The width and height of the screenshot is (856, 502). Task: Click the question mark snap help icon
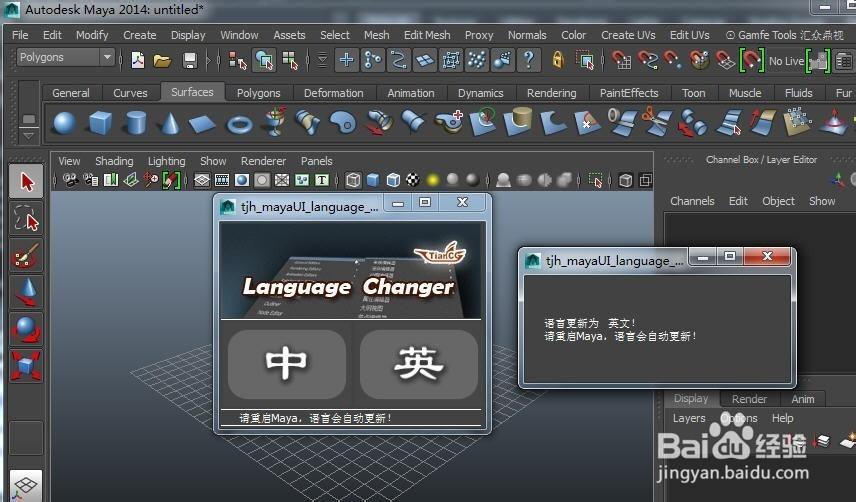528,59
